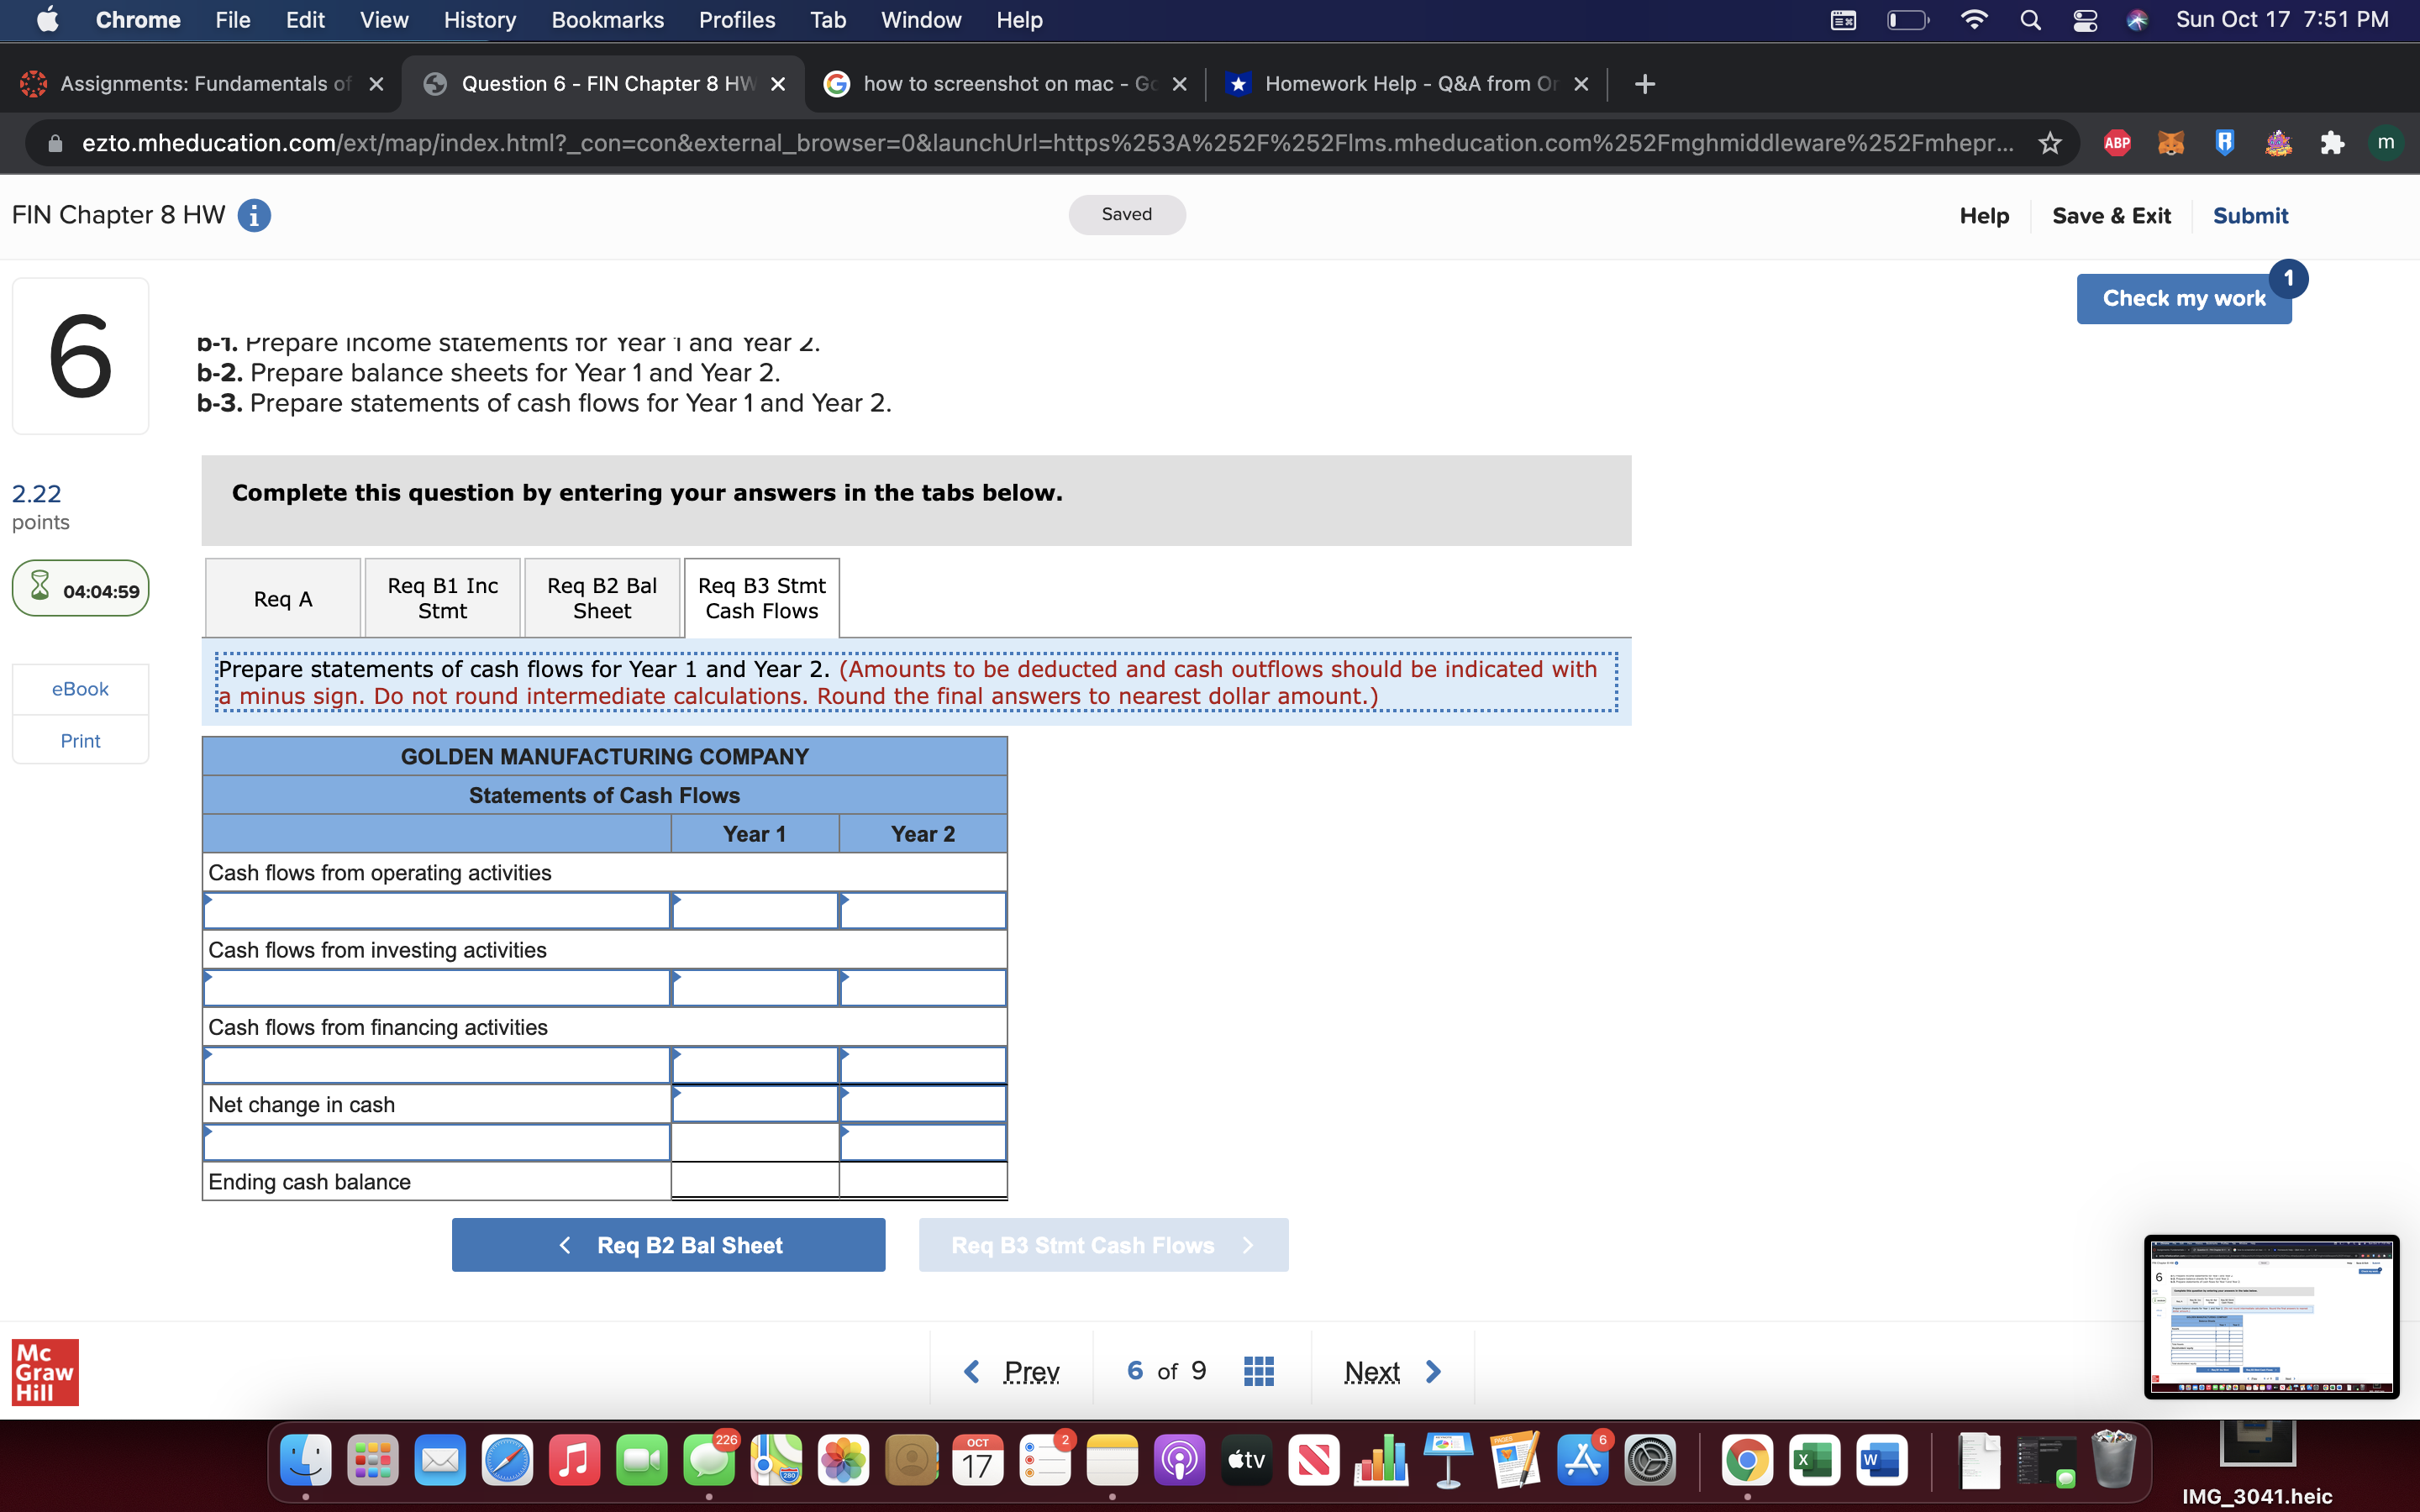The image size is (2420, 1512).
Task: Open the Bookmarks menu
Action: click(x=607, y=19)
